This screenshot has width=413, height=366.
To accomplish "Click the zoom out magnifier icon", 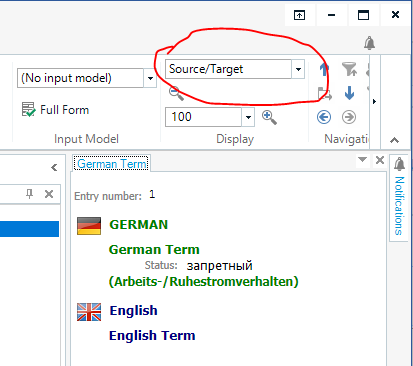I will point(176,93).
